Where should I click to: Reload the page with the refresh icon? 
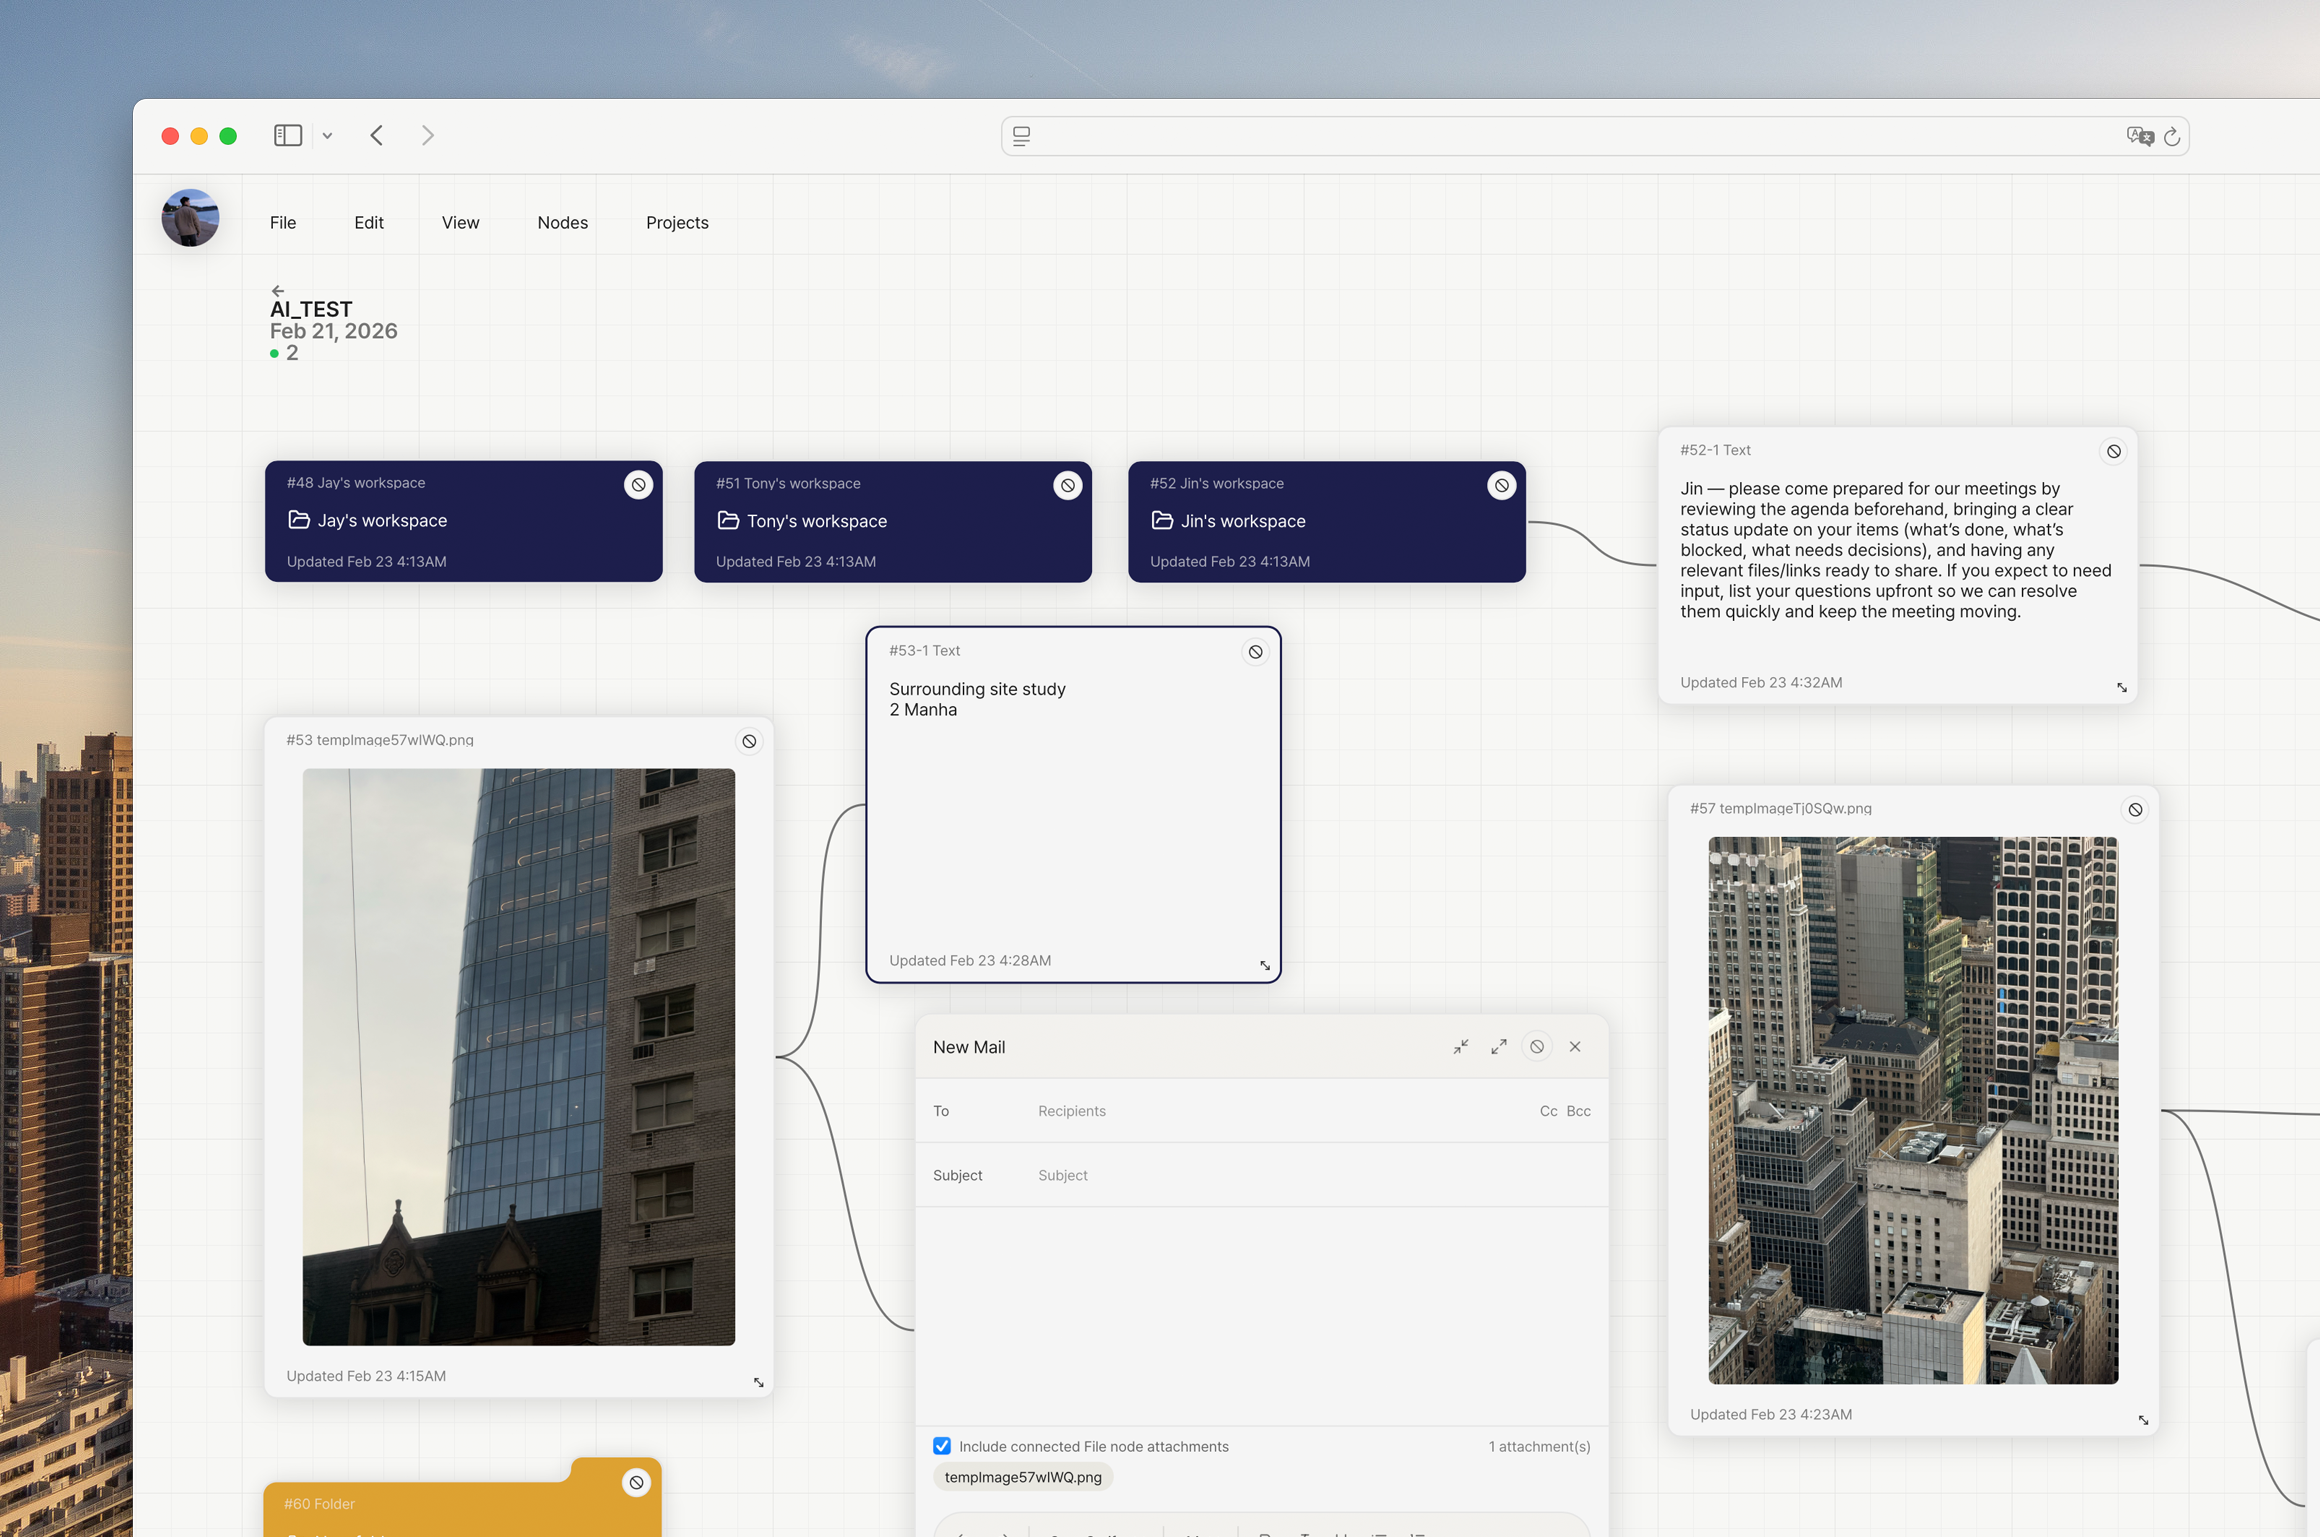(x=2172, y=136)
